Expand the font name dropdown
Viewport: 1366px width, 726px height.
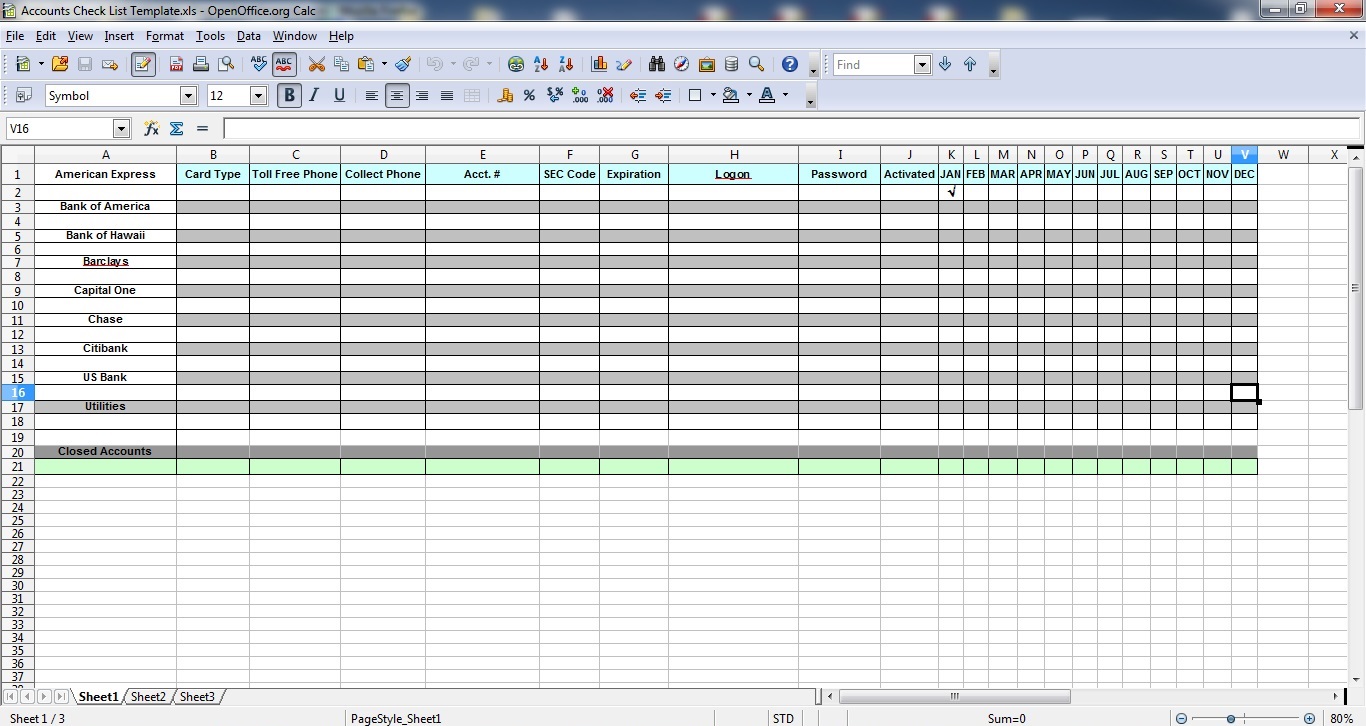188,96
